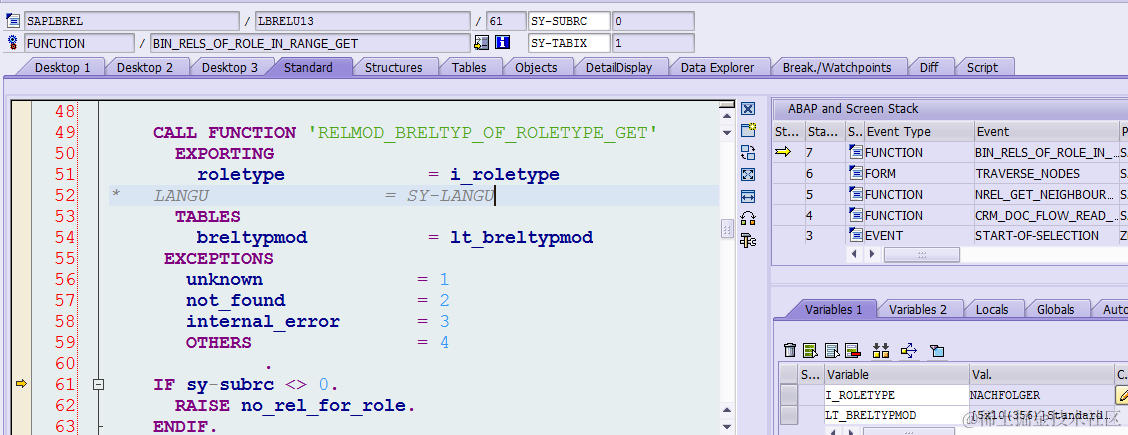Click the gear icon left of FUNCTION field
This screenshot has width=1128, height=435.
click(x=12, y=43)
